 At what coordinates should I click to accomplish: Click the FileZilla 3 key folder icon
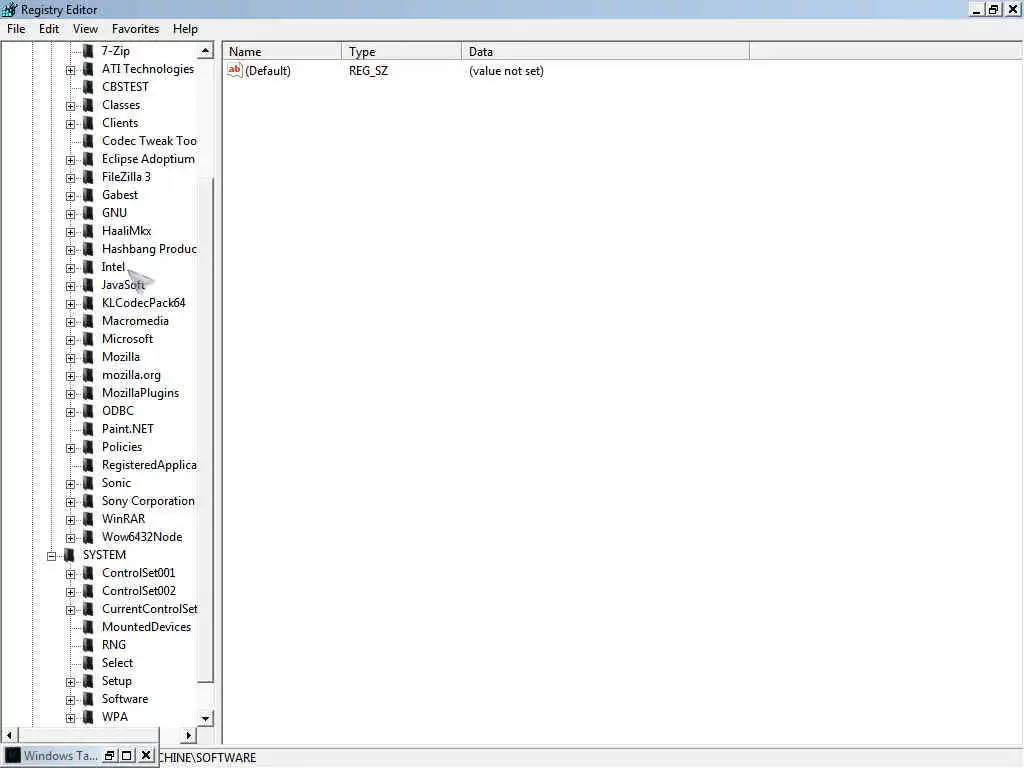pyautogui.click(x=88, y=177)
